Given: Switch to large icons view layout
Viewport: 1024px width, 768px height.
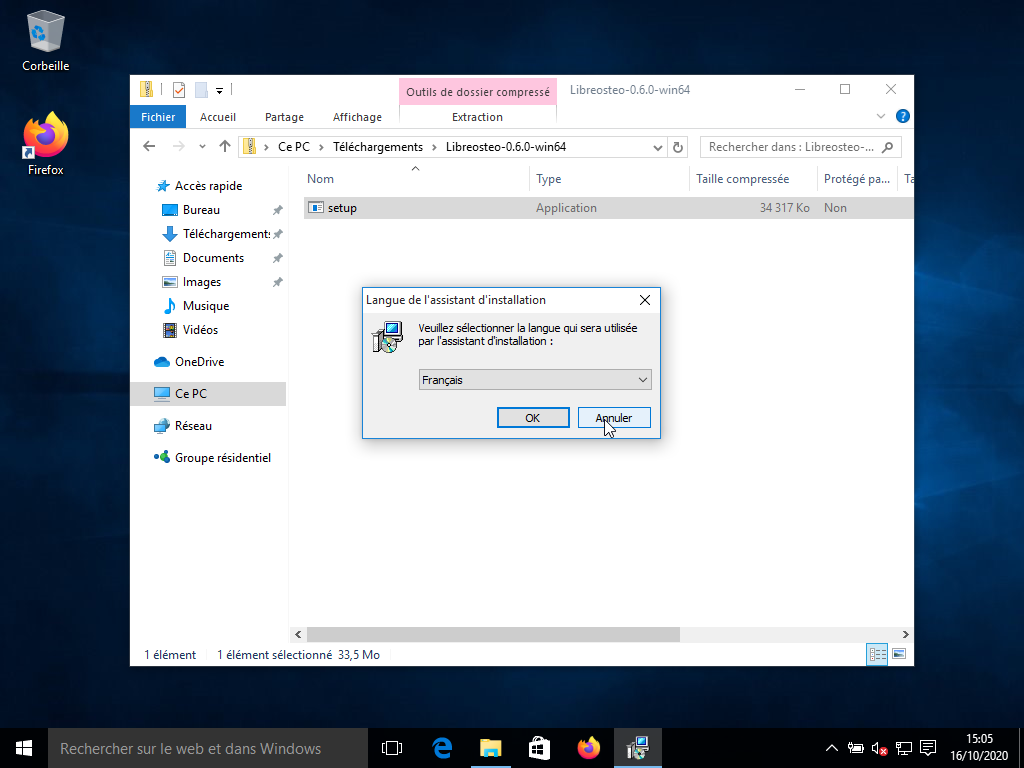Looking at the screenshot, I should [x=899, y=654].
